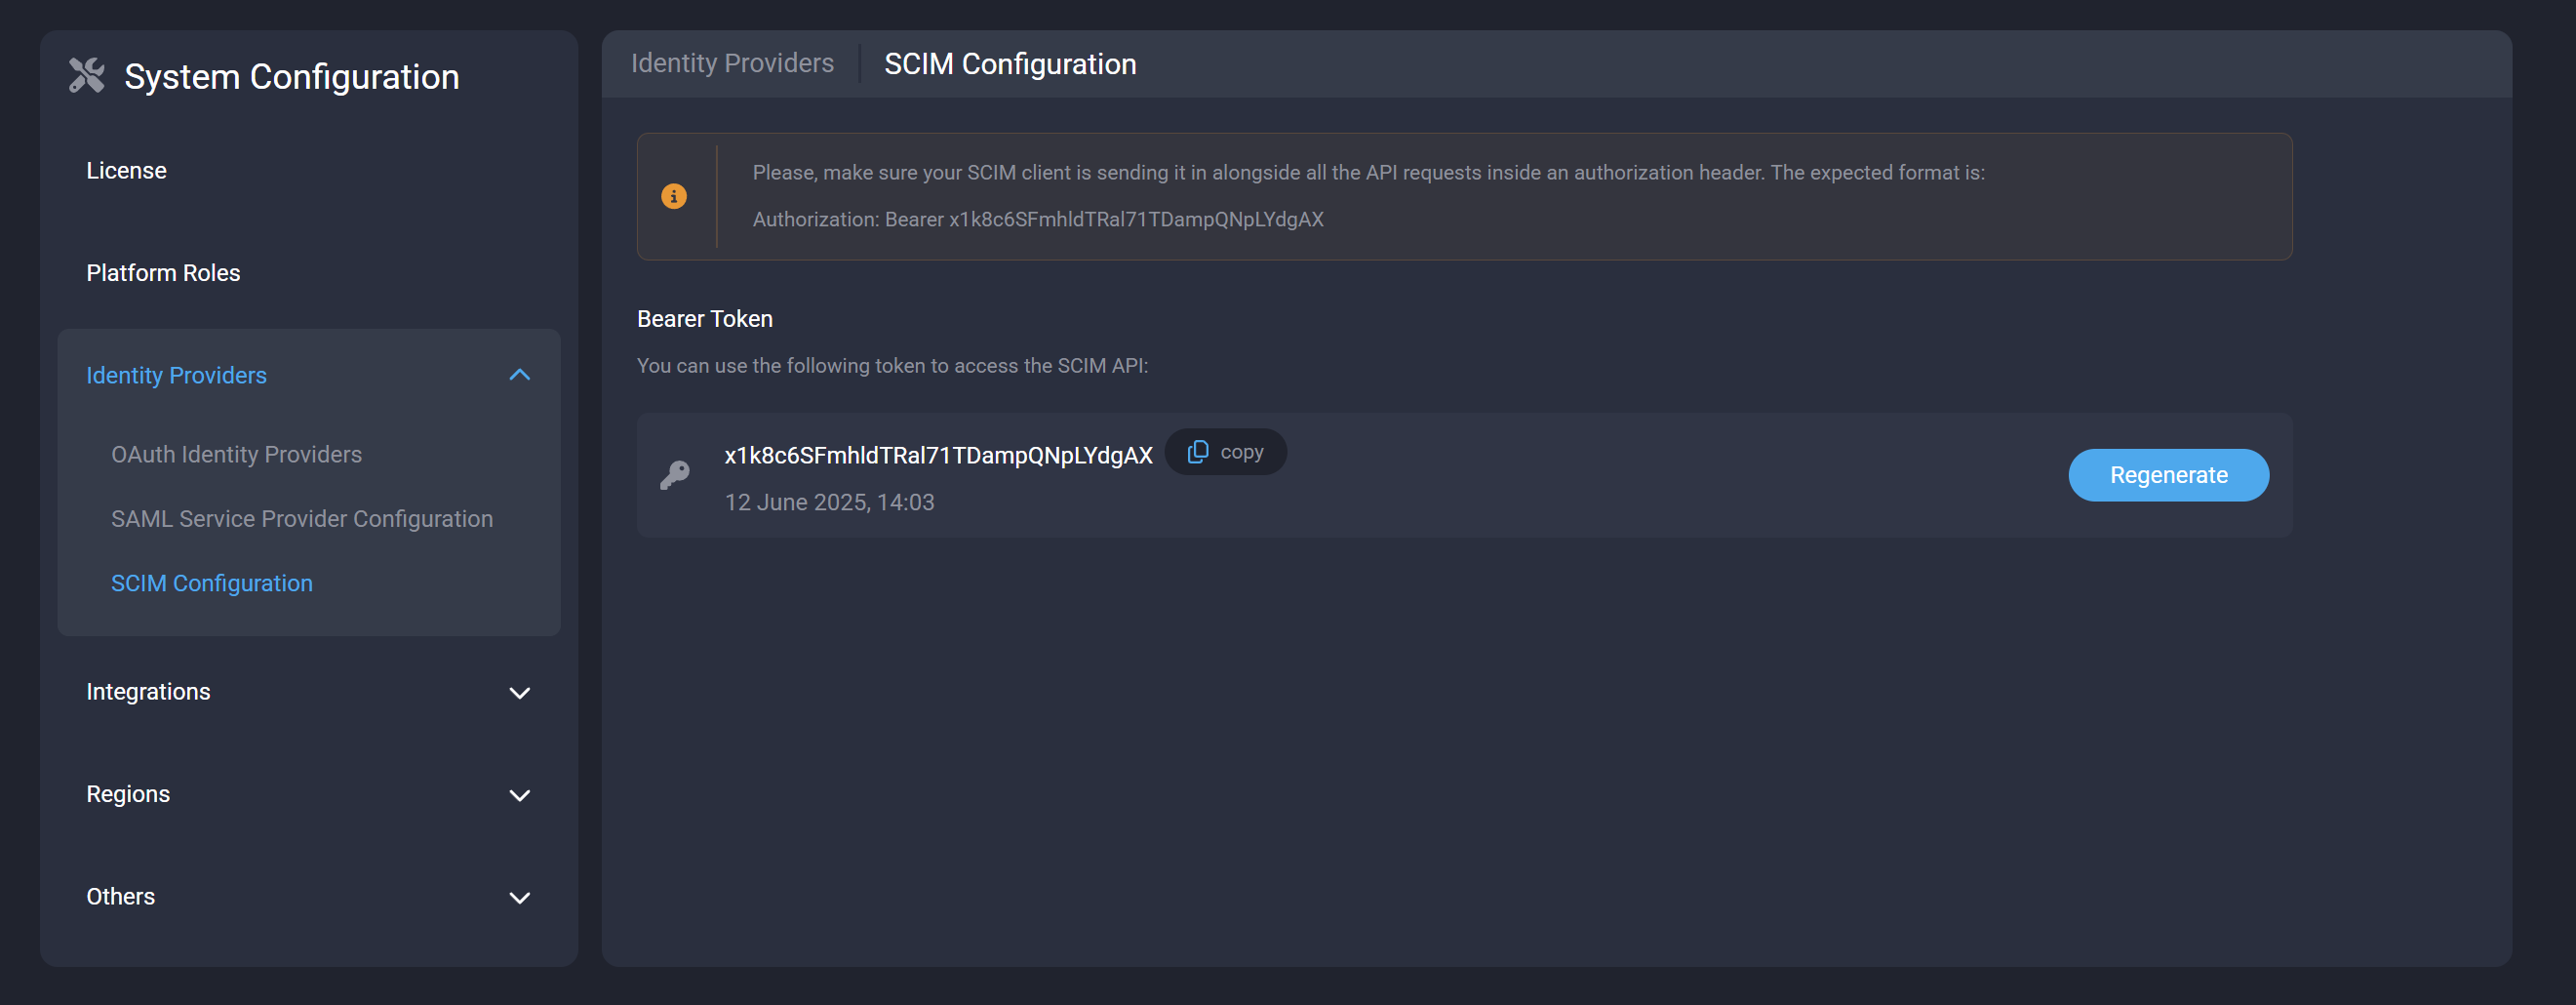Collapse the Identity Providers section
2576x1005 pixels.
click(x=519, y=375)
